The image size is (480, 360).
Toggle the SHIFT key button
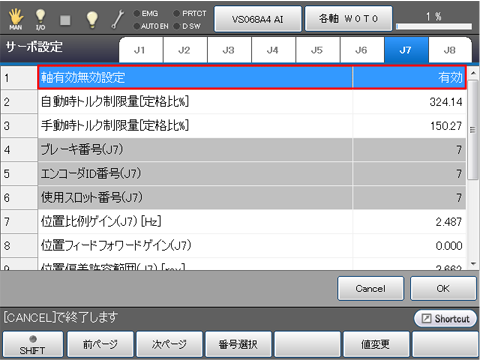33,344
